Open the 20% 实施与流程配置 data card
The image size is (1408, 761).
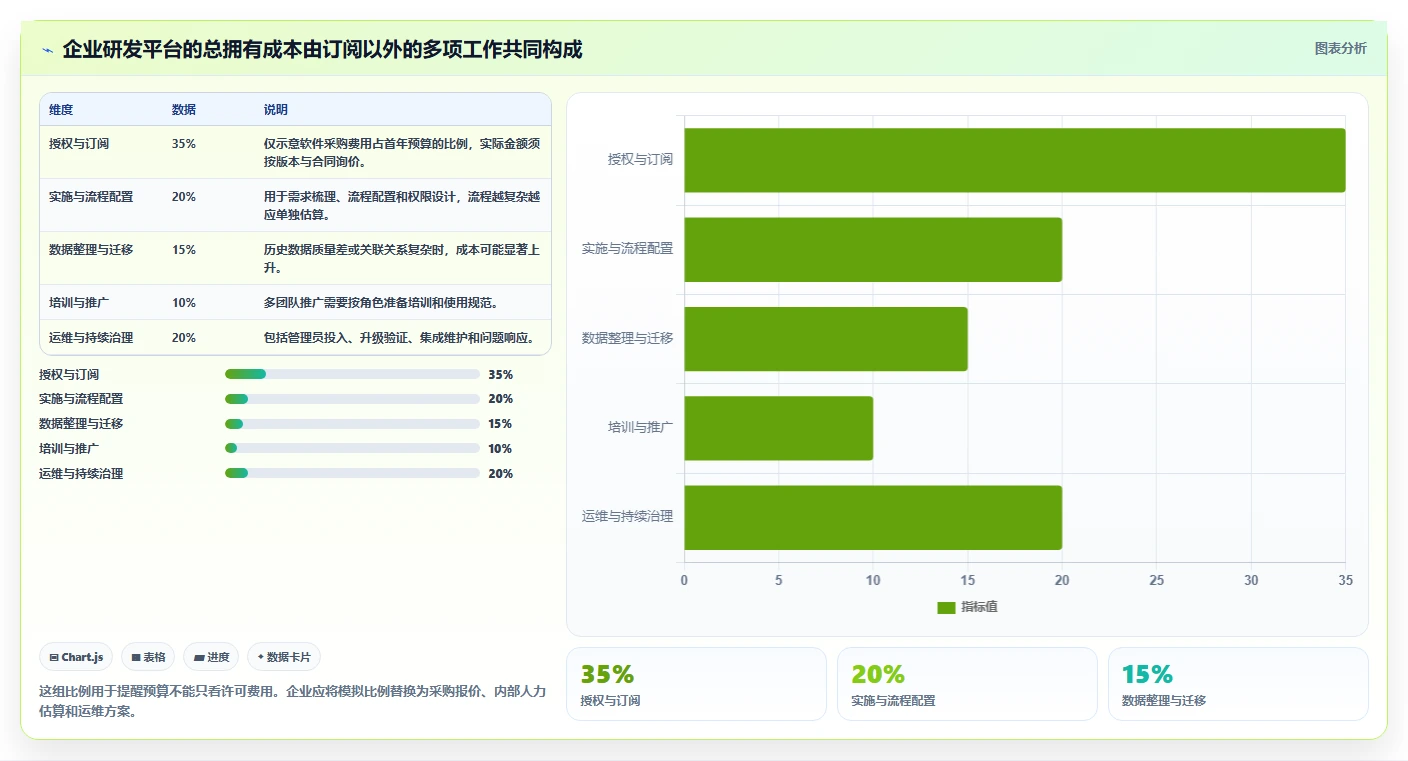coord(967,684)
